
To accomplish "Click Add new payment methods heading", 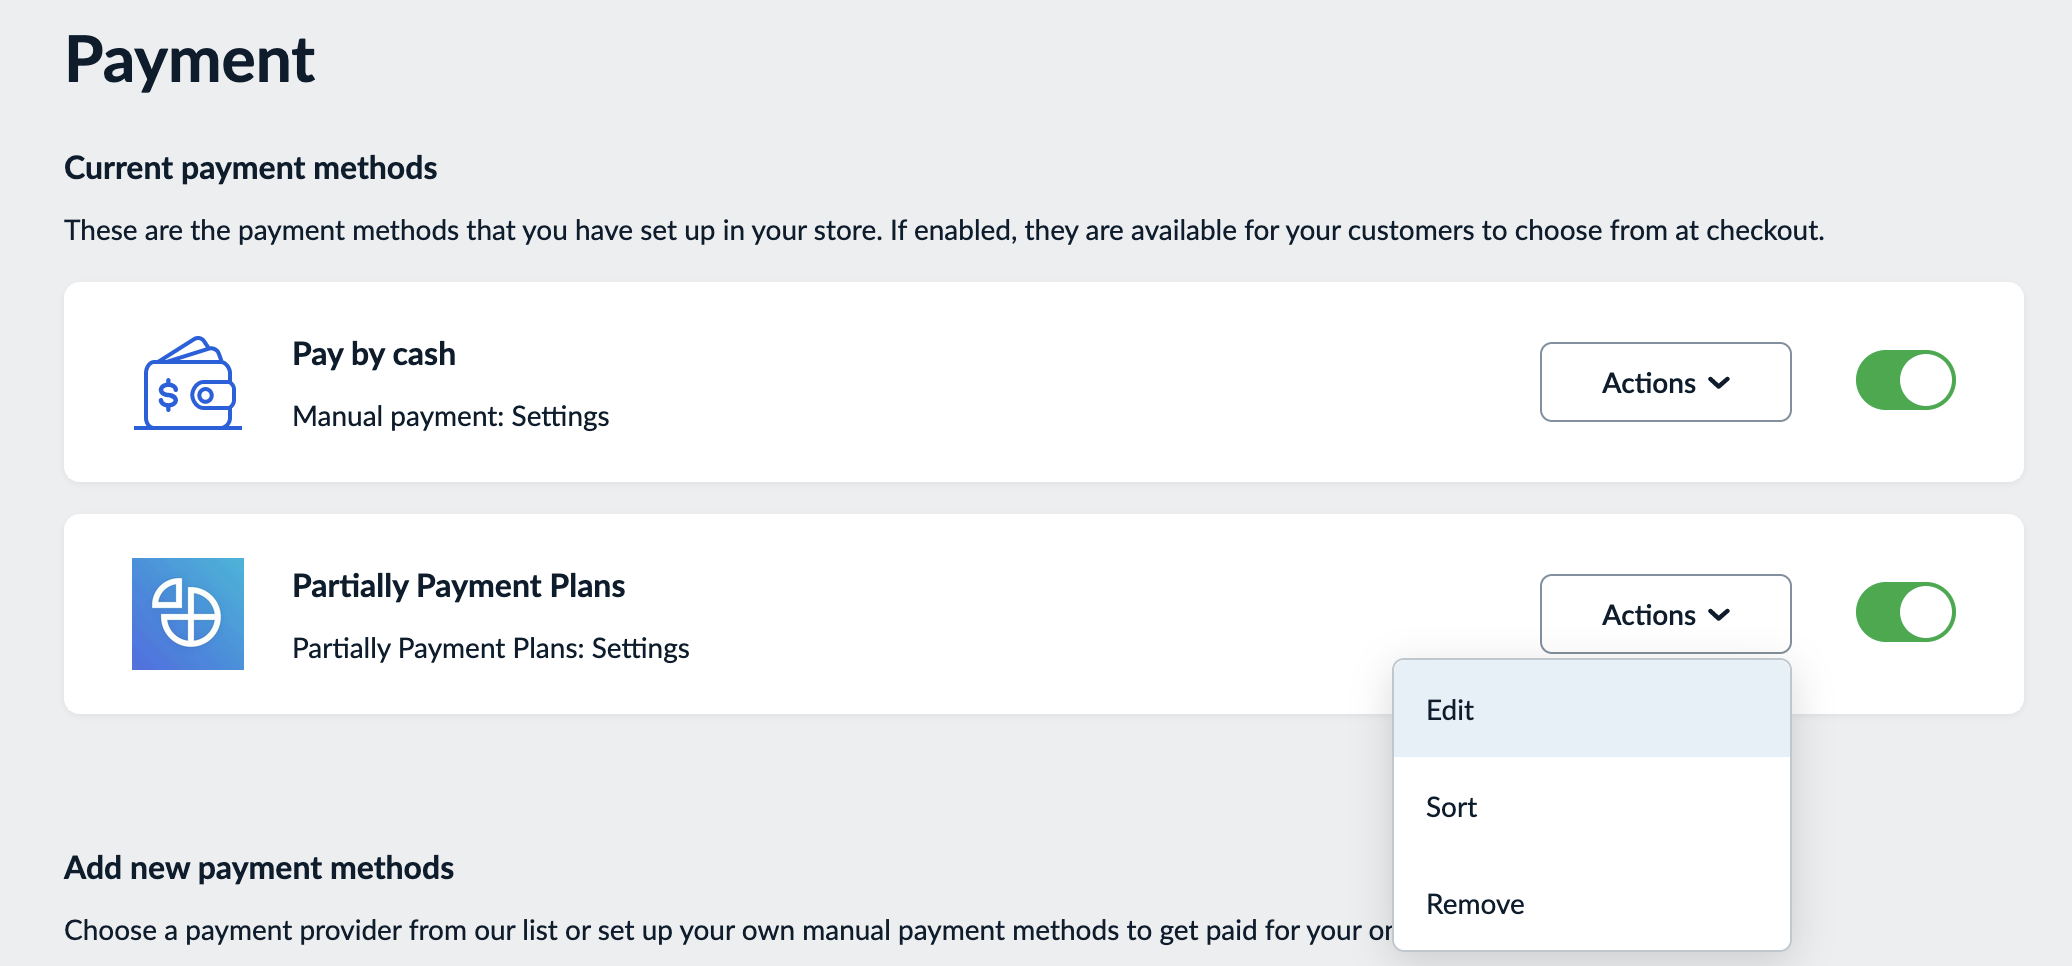I will [258, 868].
